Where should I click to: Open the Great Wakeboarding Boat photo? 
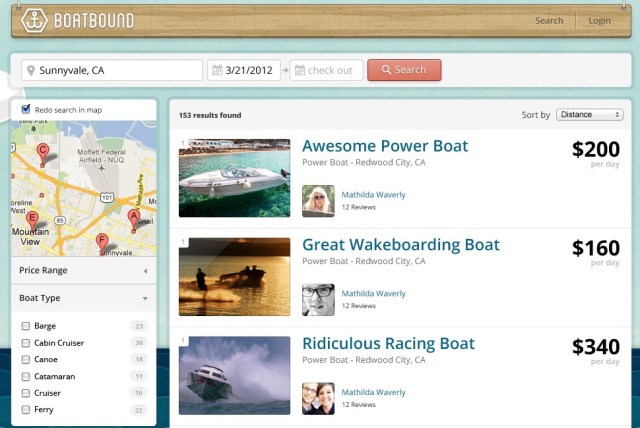pos(234,277)
